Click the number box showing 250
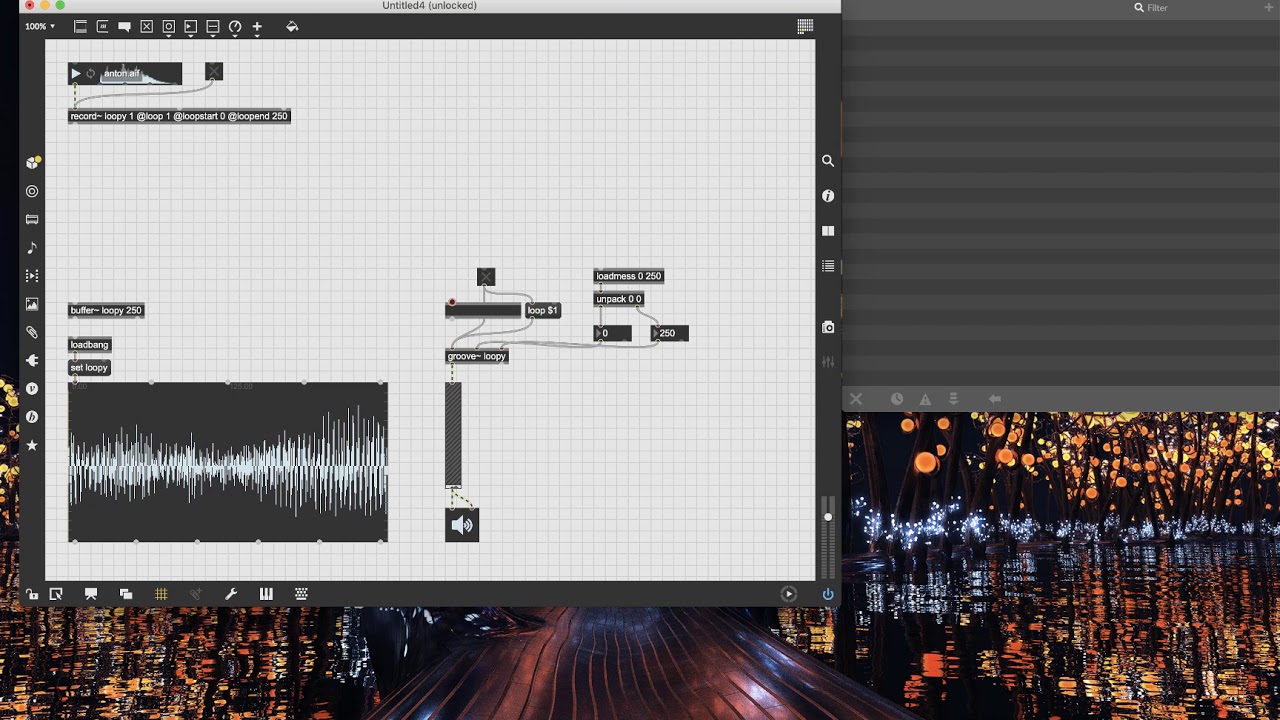 click(x=669, y=333)
